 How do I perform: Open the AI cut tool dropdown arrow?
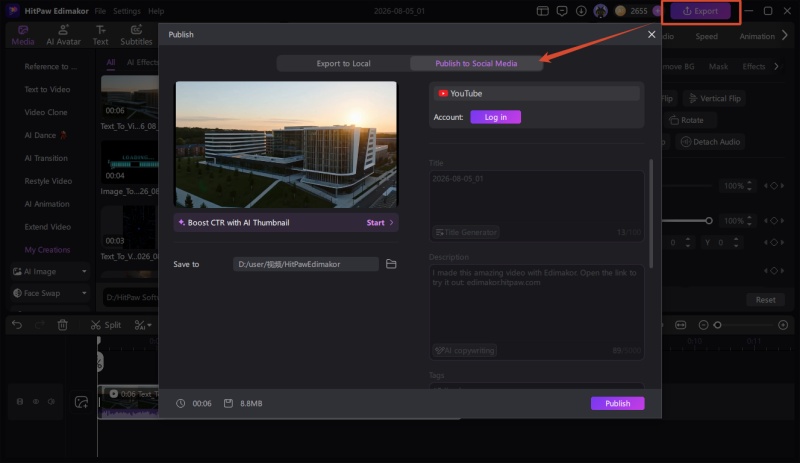tap(149, 325)
